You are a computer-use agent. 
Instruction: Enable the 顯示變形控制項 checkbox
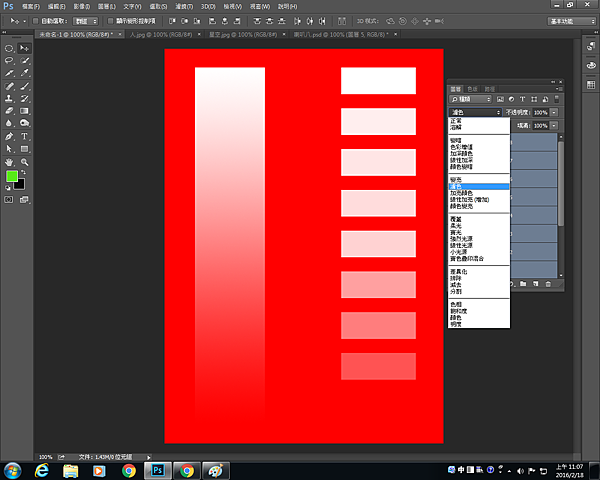click(x=110, y=20)
